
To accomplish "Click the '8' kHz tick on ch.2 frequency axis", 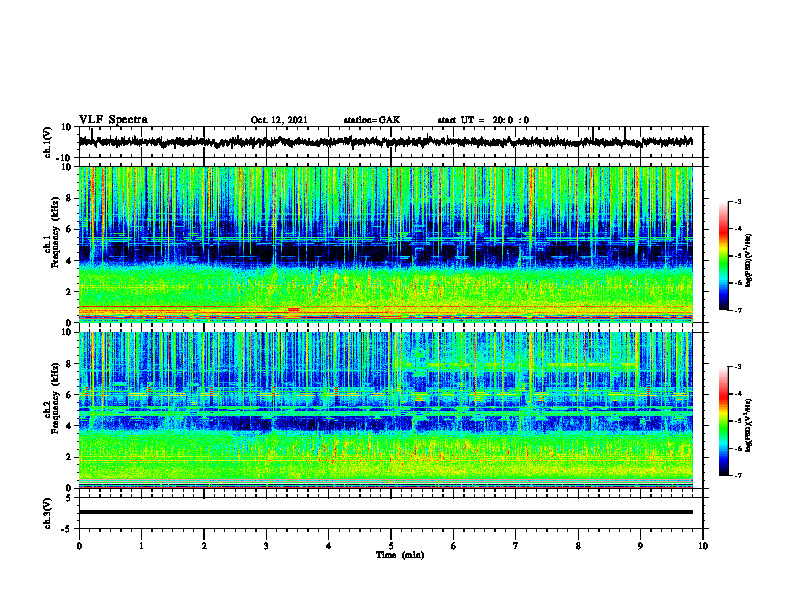I will 70,364.
